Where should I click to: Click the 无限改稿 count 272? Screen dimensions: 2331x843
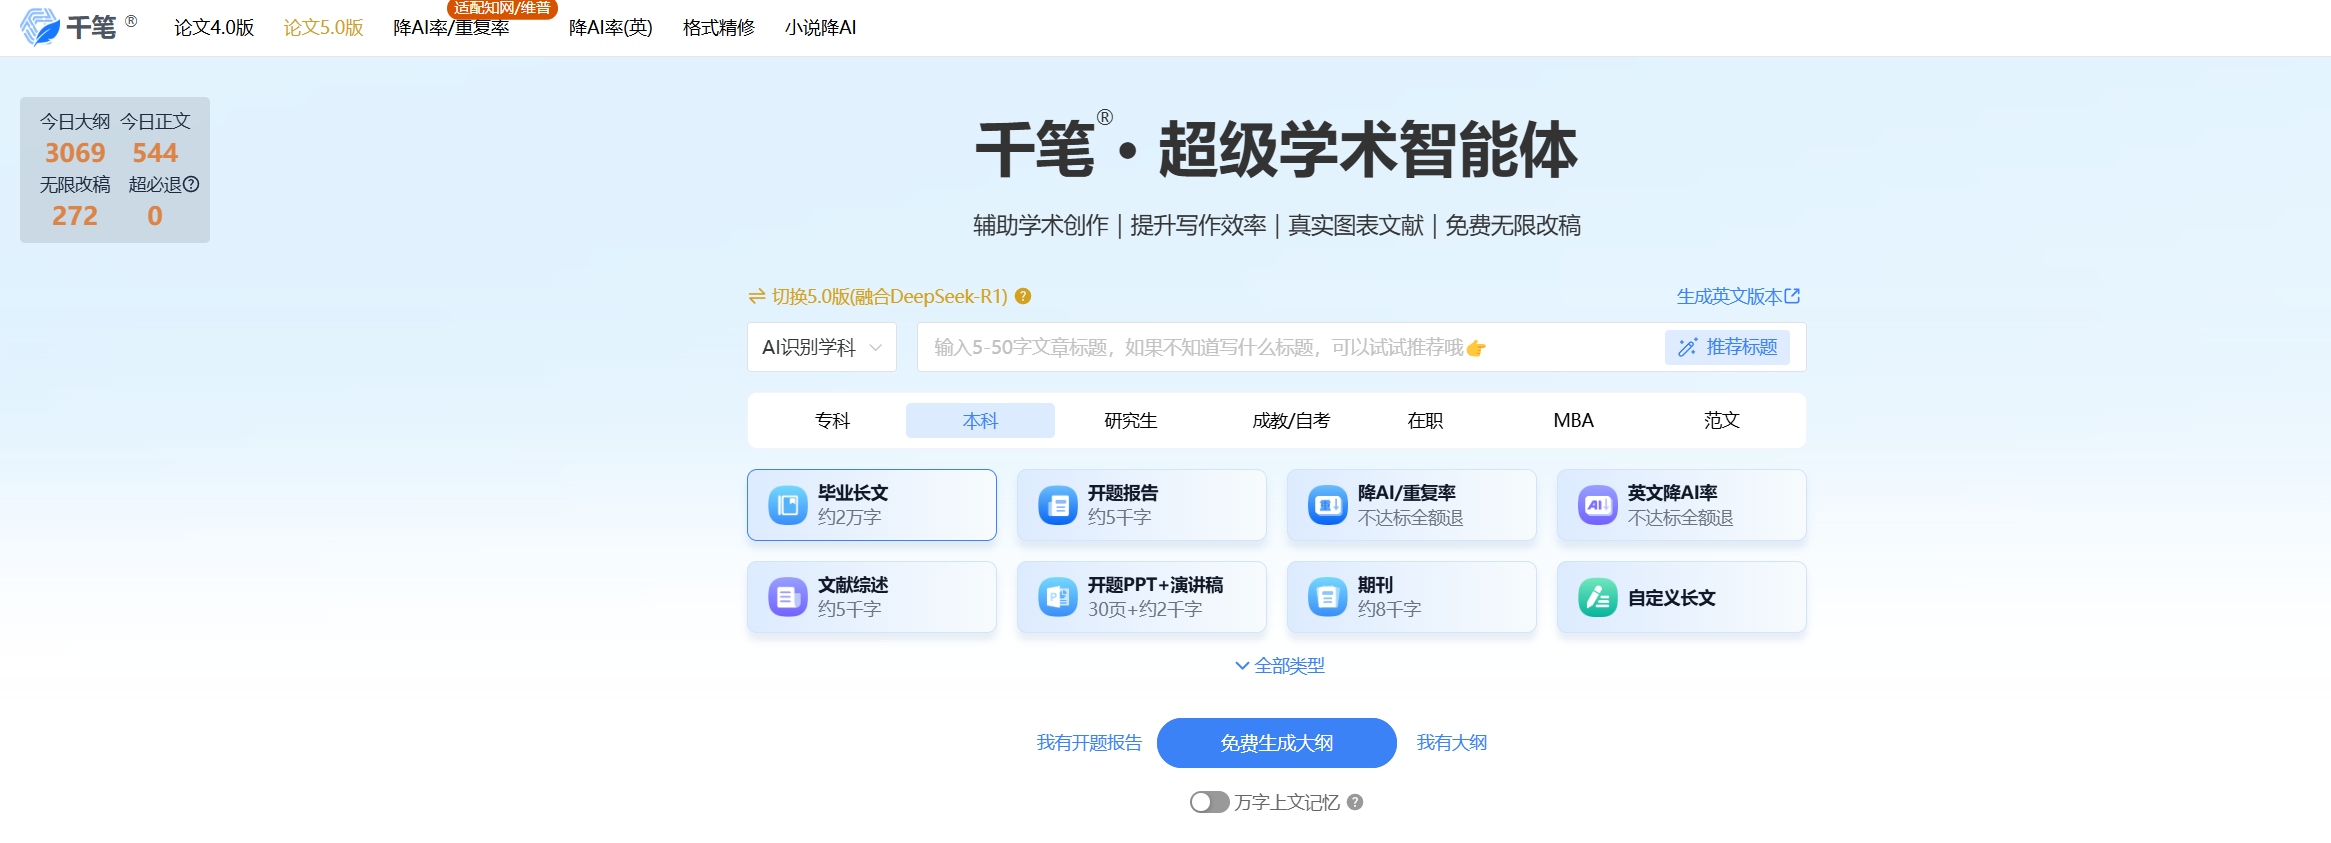point(75,216)
